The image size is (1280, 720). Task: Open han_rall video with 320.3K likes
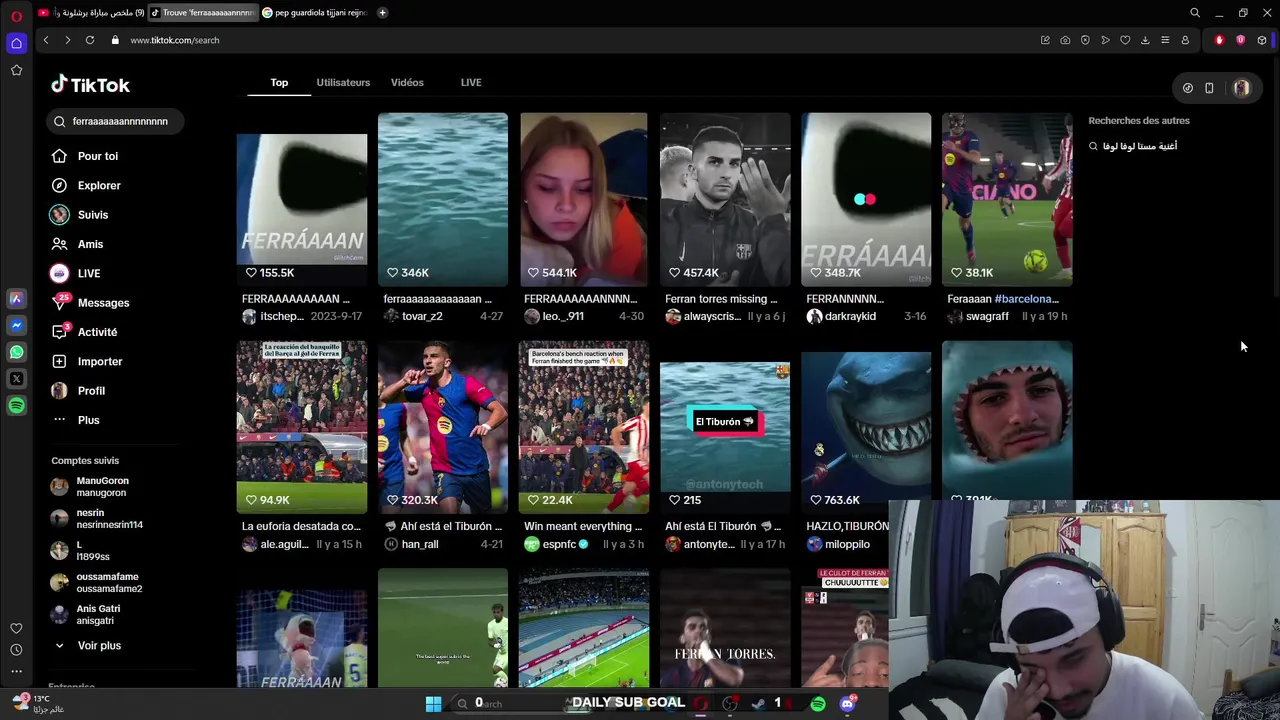point(443,427)
